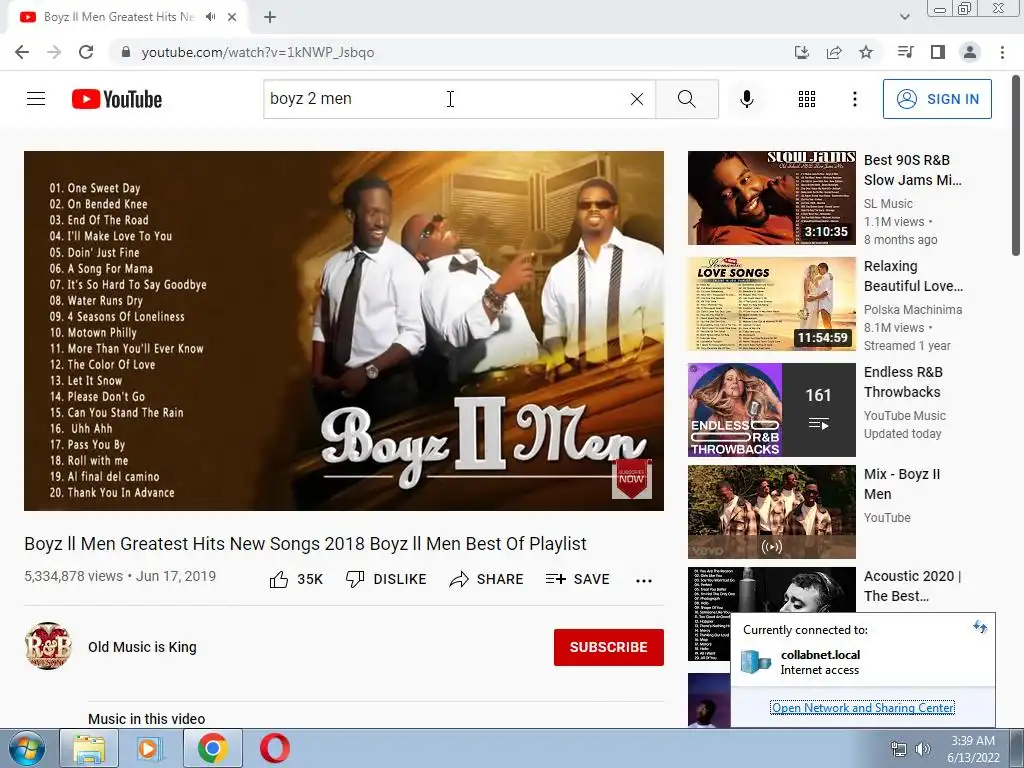Open Relaxing Beautiful Love Songs thumbnail
Image resolution: width=1024 pixels, height=768 pixels.
771,304
